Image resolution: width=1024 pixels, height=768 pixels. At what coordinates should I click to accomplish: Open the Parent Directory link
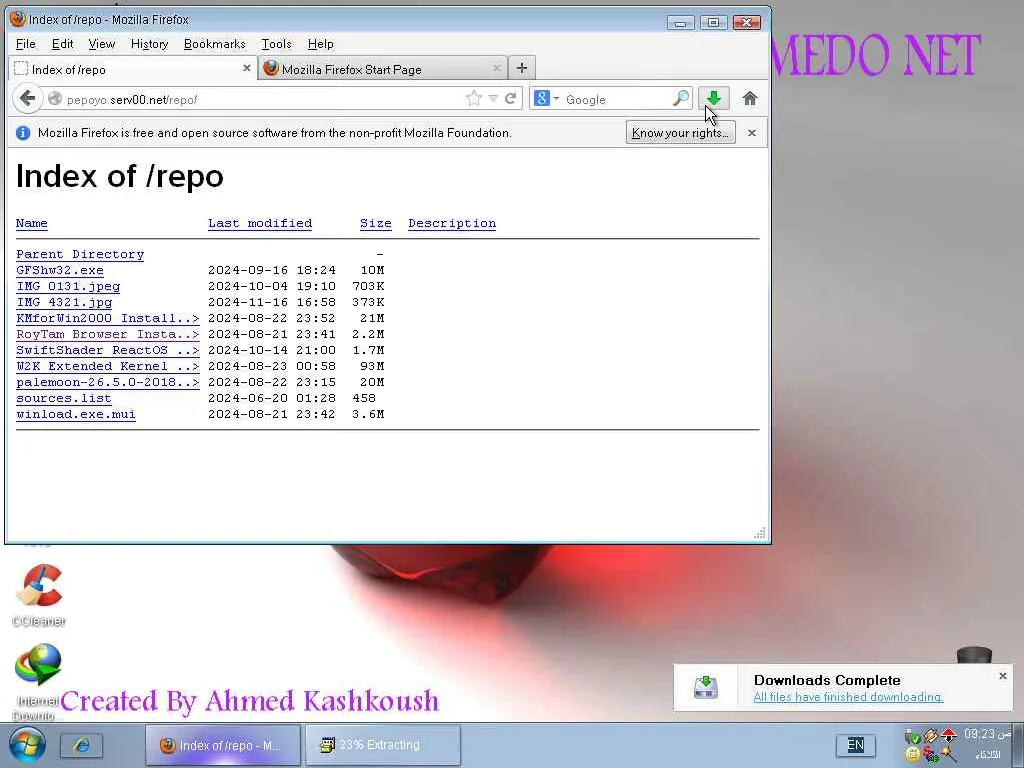80,254
